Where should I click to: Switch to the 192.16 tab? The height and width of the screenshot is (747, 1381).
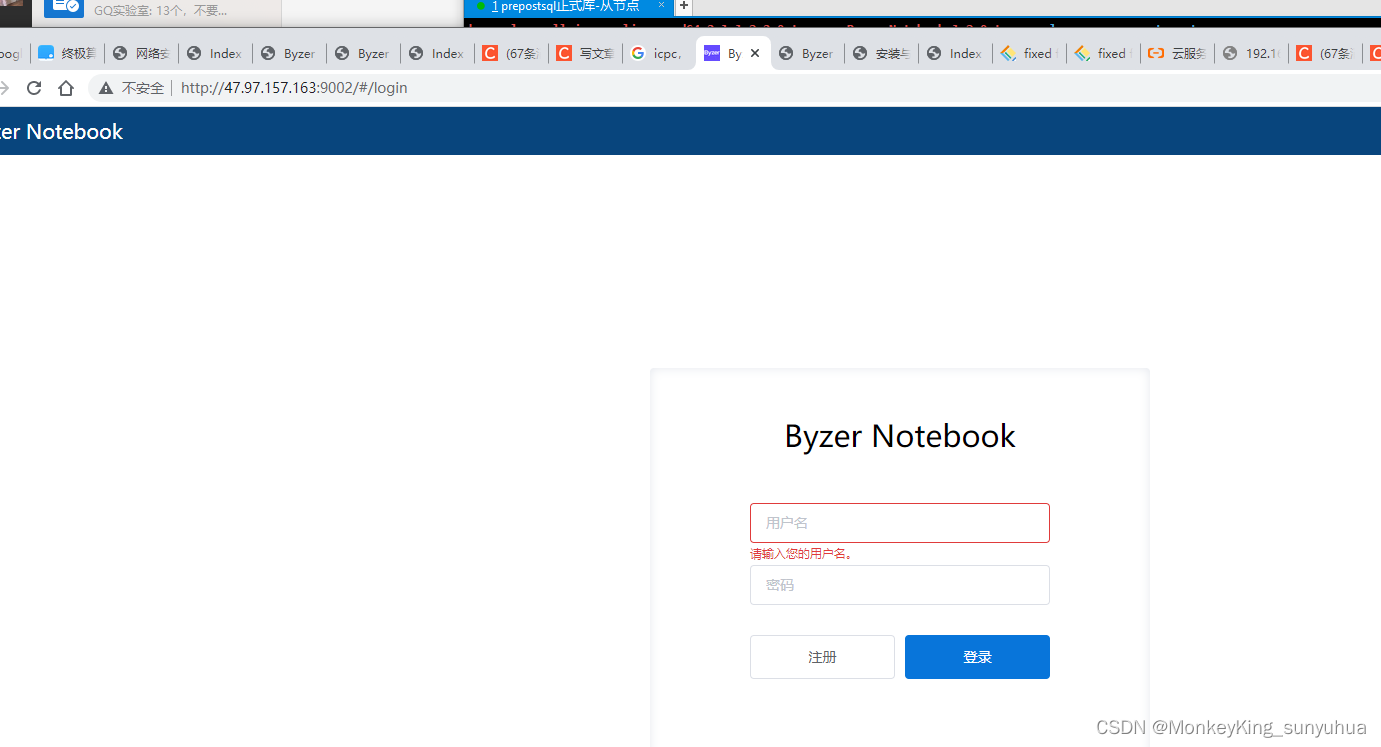(1251, 54)
